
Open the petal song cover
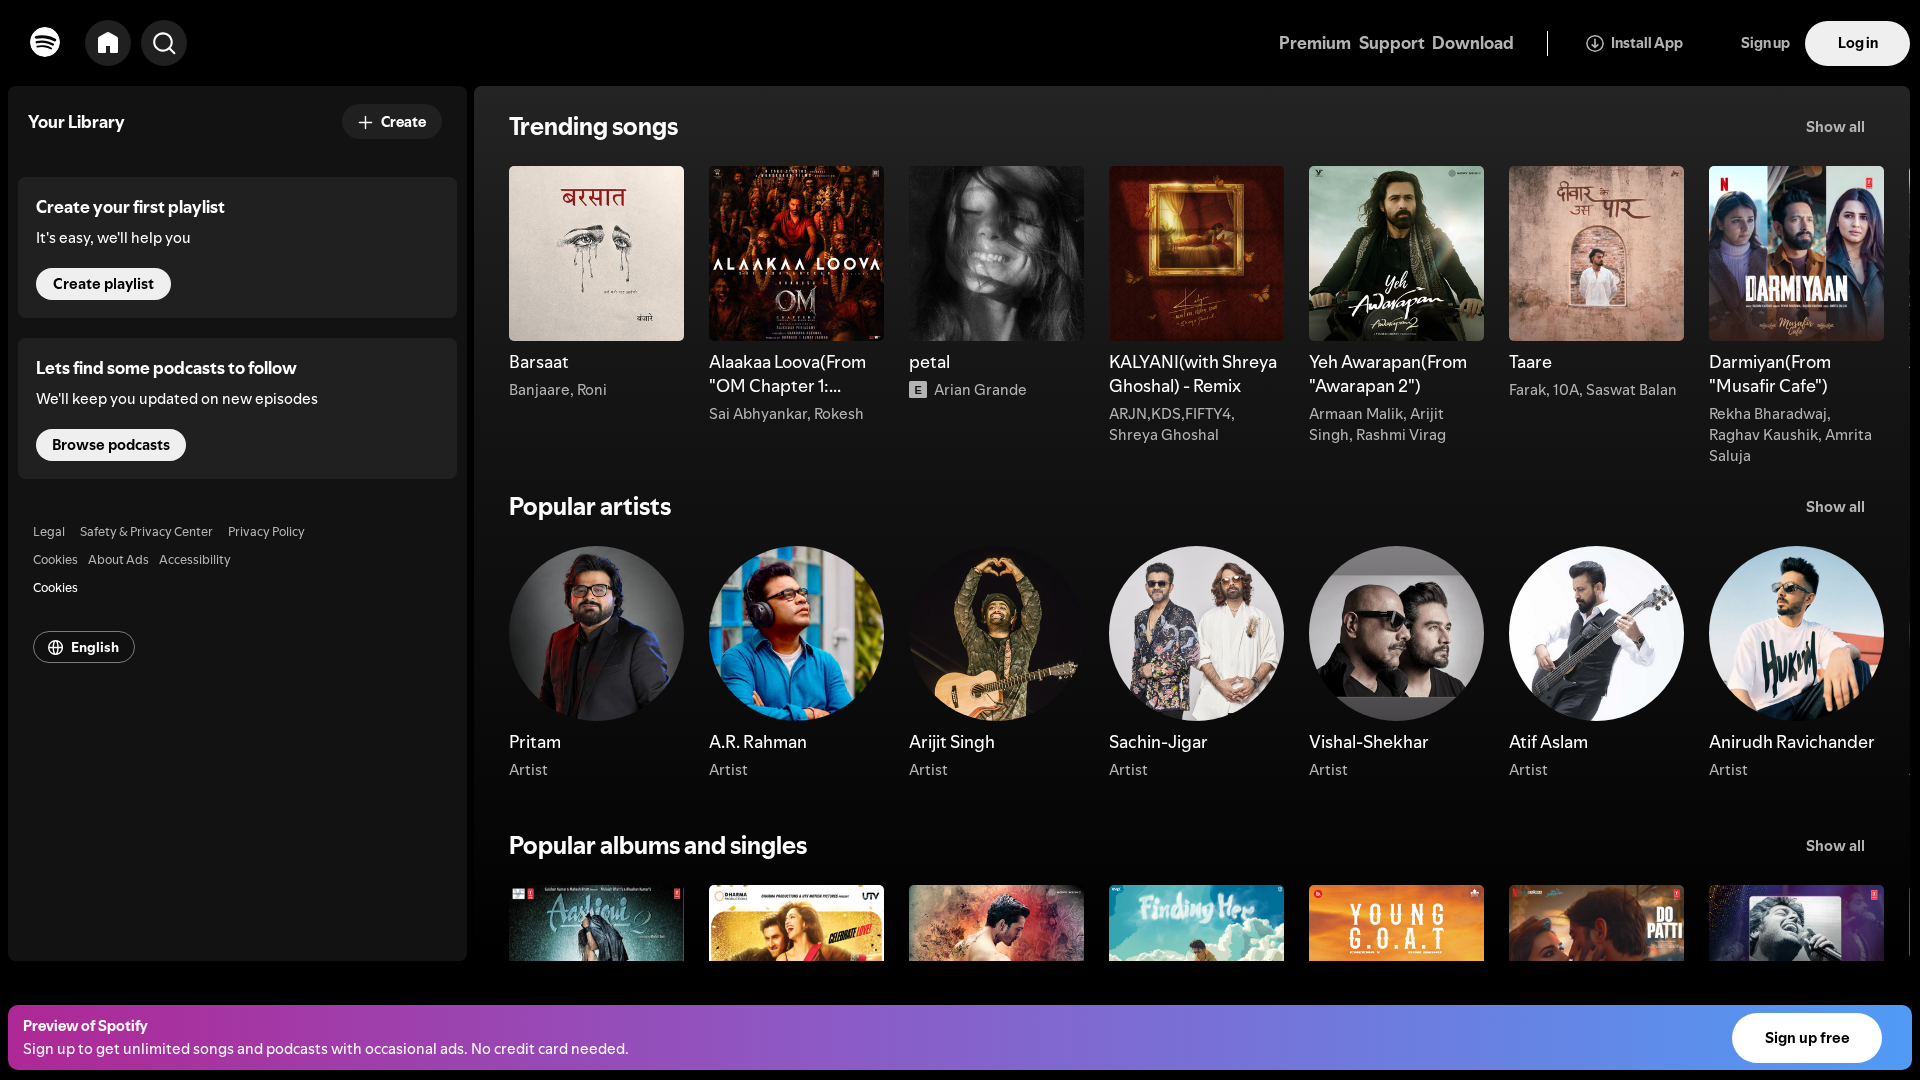click(x=996, y=254)
